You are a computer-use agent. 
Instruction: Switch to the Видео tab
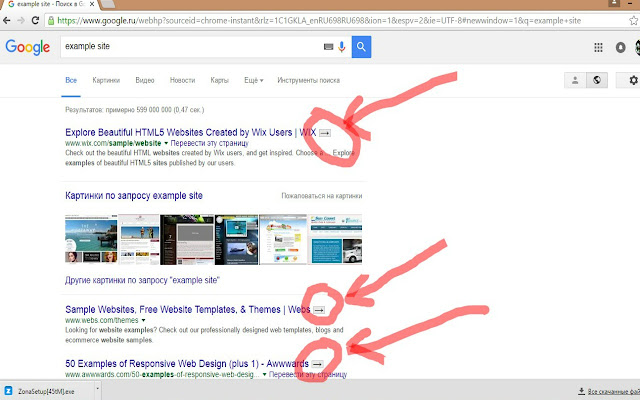145,80
